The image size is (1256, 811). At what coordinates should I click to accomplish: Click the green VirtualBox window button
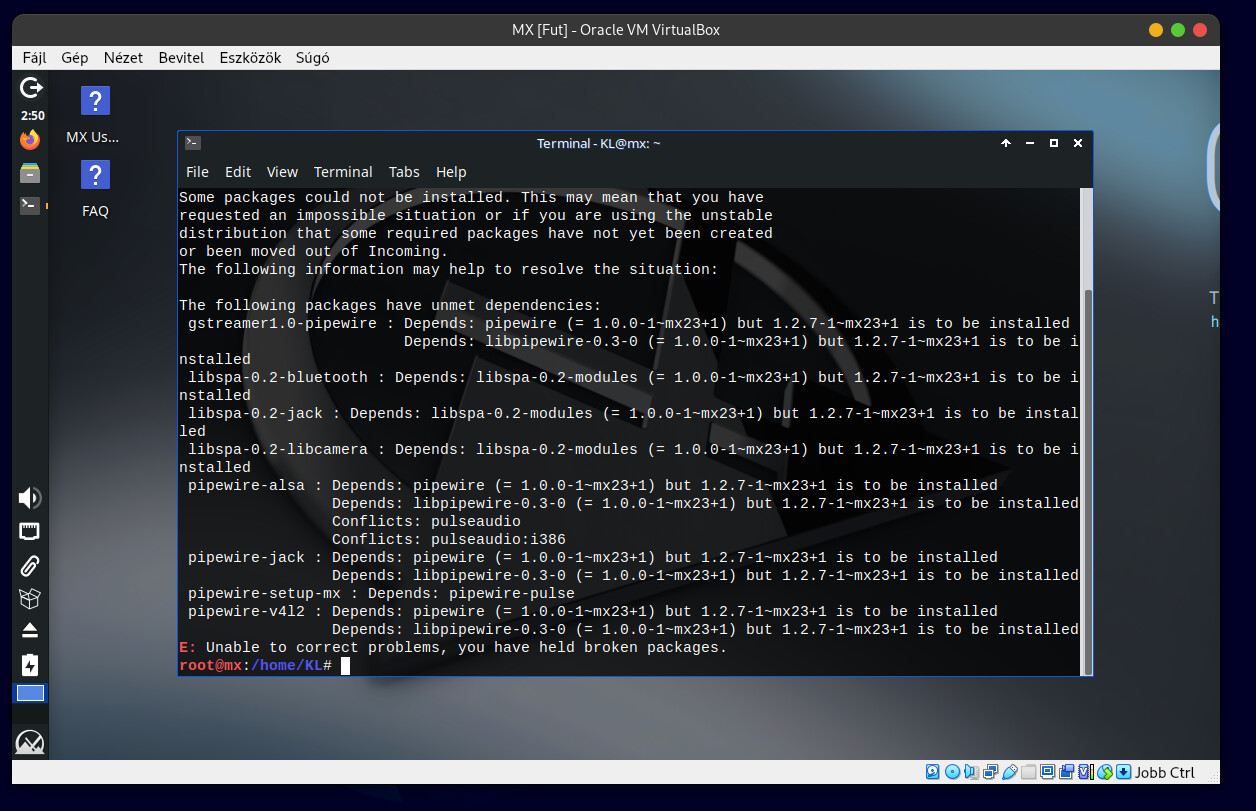[1178, 30]
